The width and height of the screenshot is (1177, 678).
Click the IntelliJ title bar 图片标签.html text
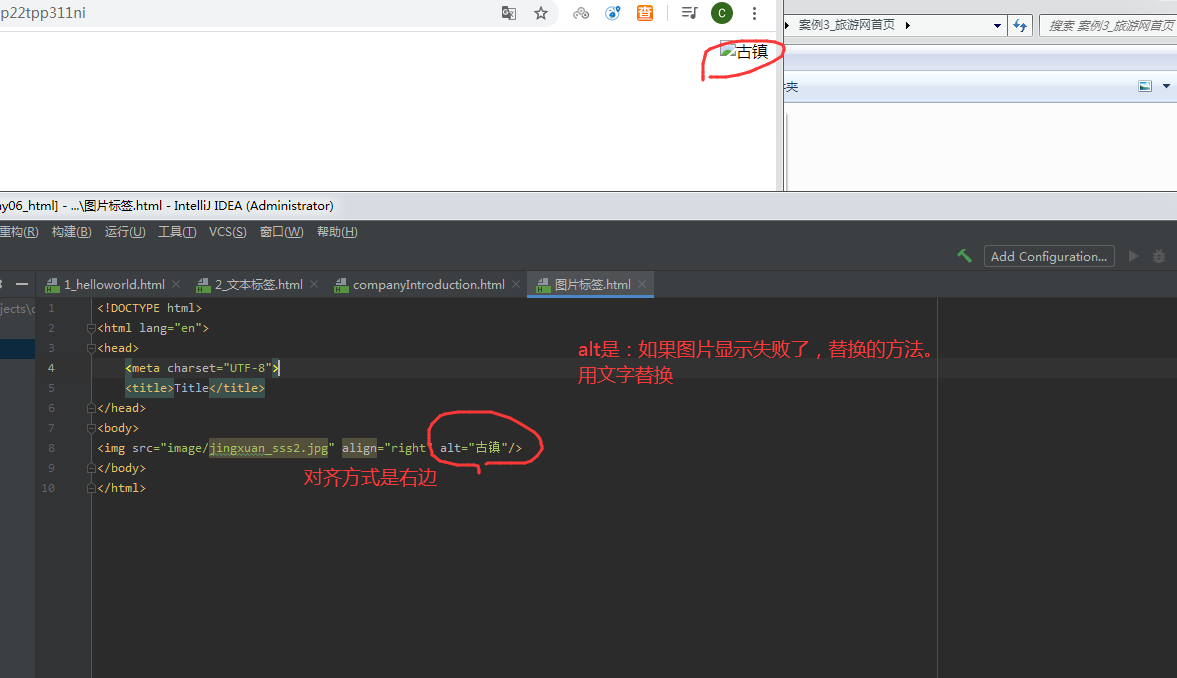123,206
